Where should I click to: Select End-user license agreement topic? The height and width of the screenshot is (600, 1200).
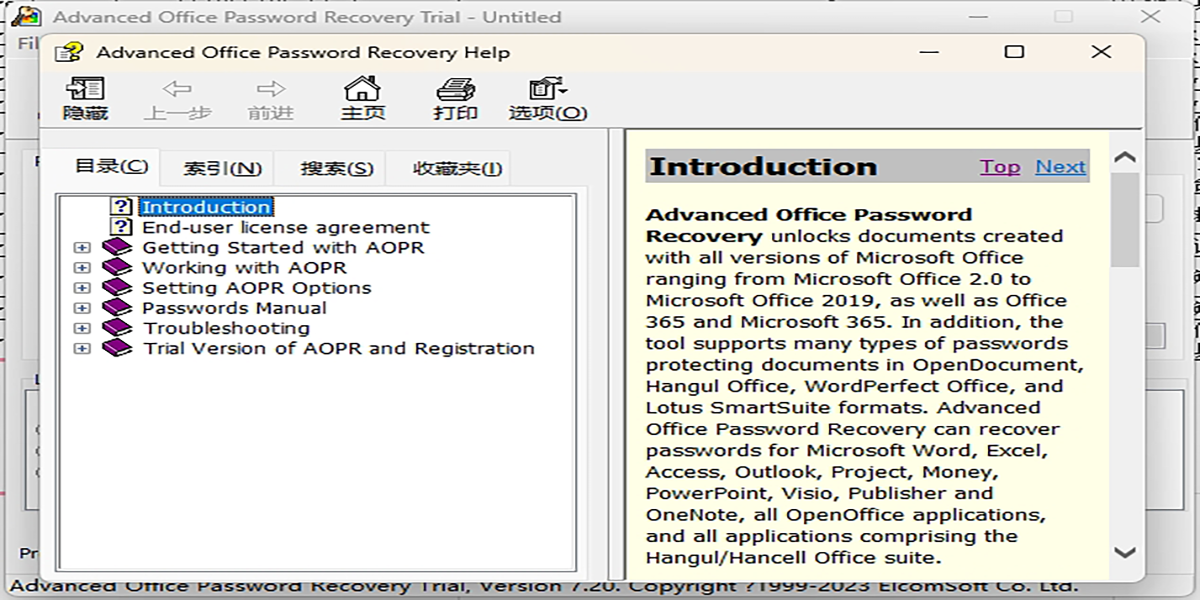[x=285, y=227]
